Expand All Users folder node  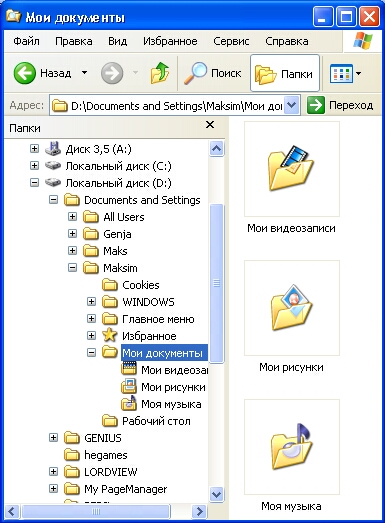pos(72,216)
